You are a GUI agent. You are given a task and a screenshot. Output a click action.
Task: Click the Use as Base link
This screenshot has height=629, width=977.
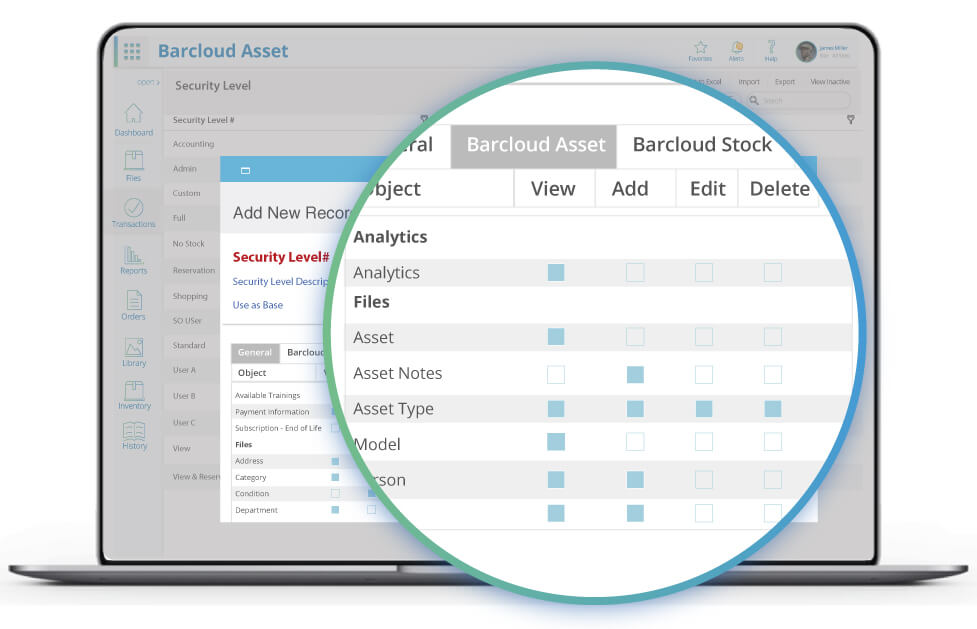point(257,305)
